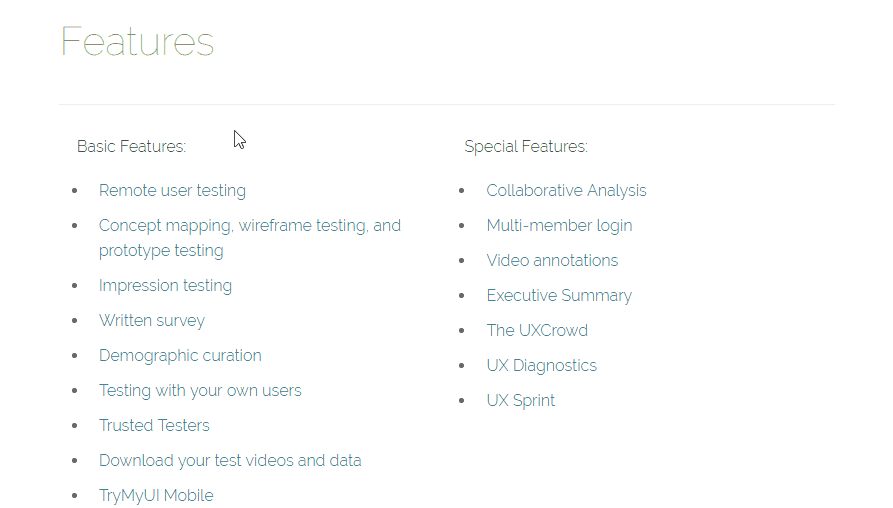Open the UX Sprint link
Viewport: 893px width, 508px height.
521,400
